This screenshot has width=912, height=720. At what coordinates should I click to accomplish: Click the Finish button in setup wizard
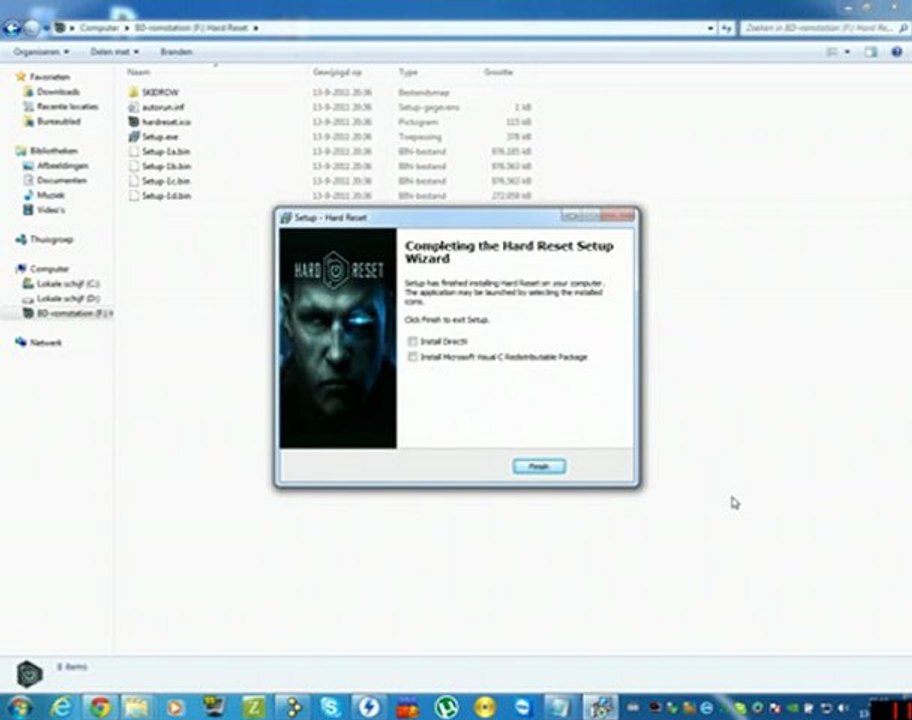pyautogui.click(x=539, y=466)
